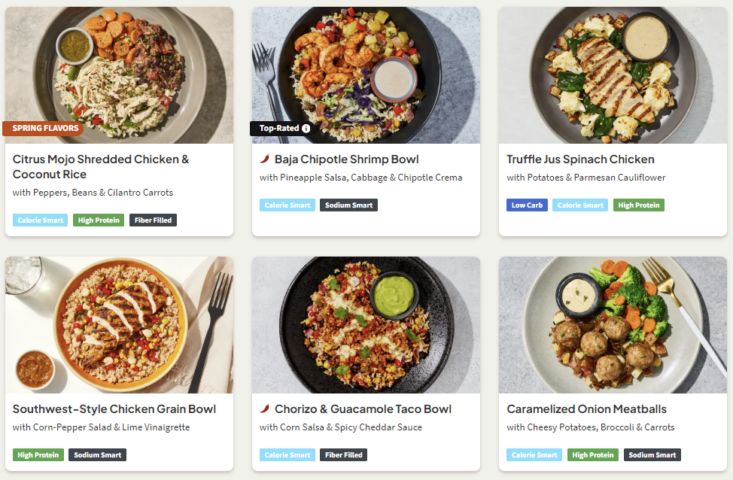733x480 pixels.
Task: Click the Chorizo & Guacamole Taco Bowl picture
Action: point(365,323)
